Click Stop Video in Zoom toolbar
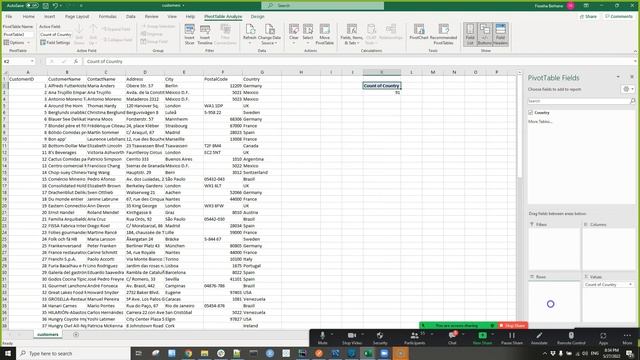Screen dimensions: 640x360 352,338
